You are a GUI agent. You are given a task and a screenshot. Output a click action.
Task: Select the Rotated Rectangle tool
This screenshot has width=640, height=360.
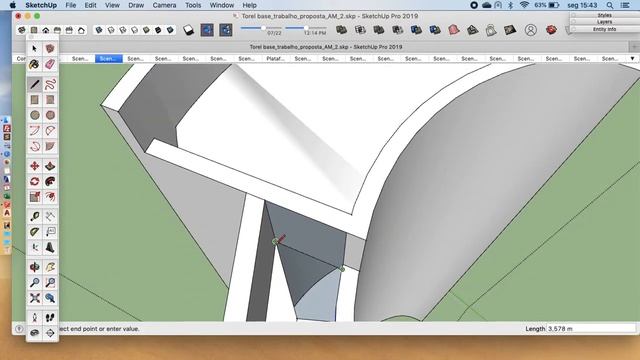coord(50,100)
